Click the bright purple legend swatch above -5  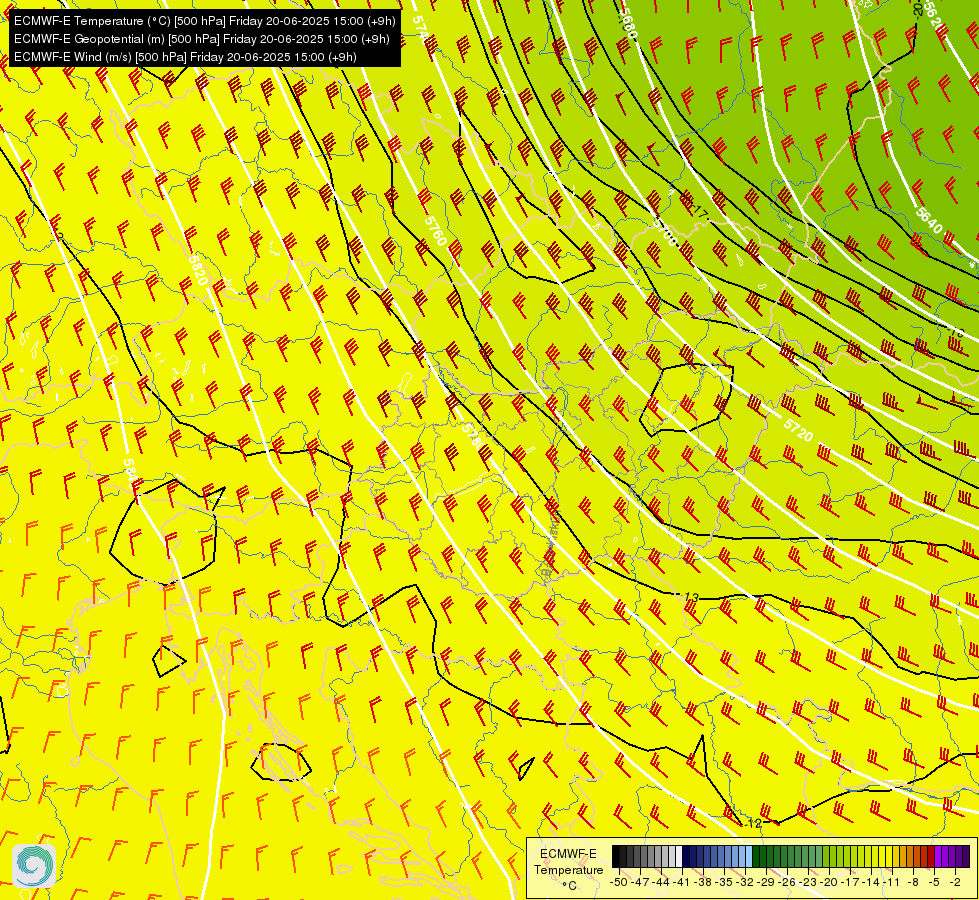[938, 857]
